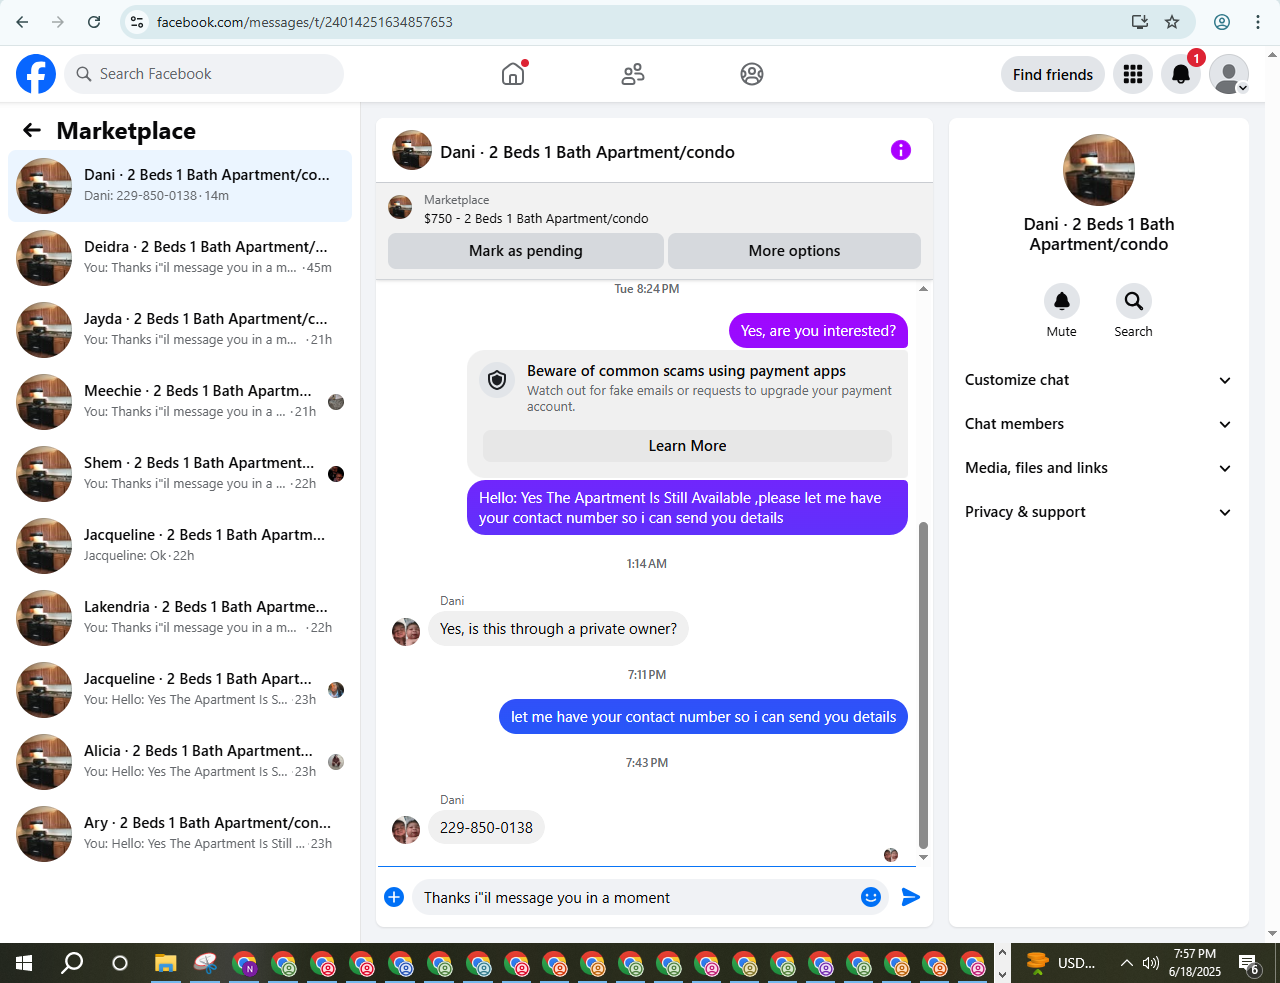Open Jacqueline conversation showing 'Ok'
Image resolution: width=1280 pixels, height=983 pixels.
180,546
